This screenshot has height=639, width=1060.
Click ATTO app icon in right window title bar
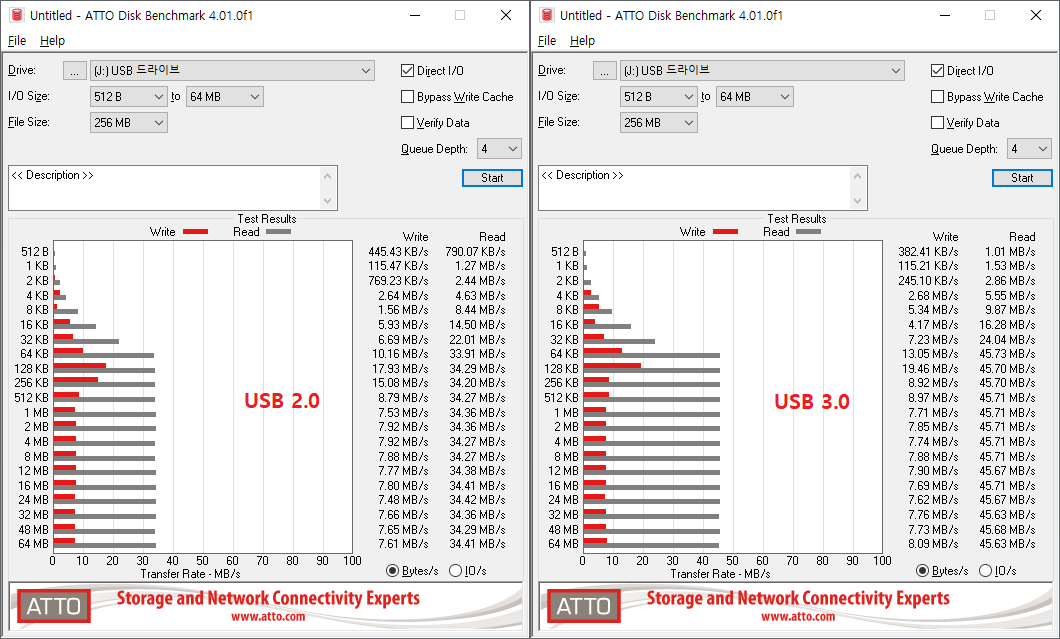(547, 15)
